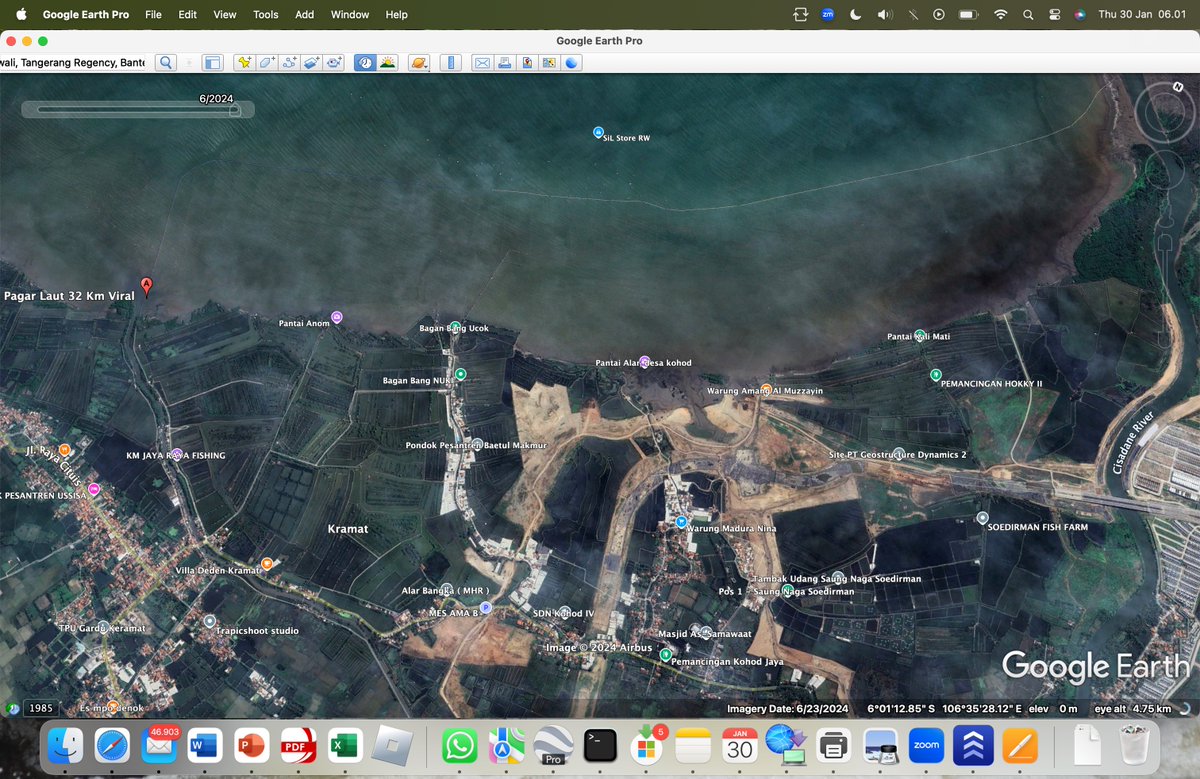Toggle the sidebar panel button
The image size is (1200, 779).
point(212,62)
